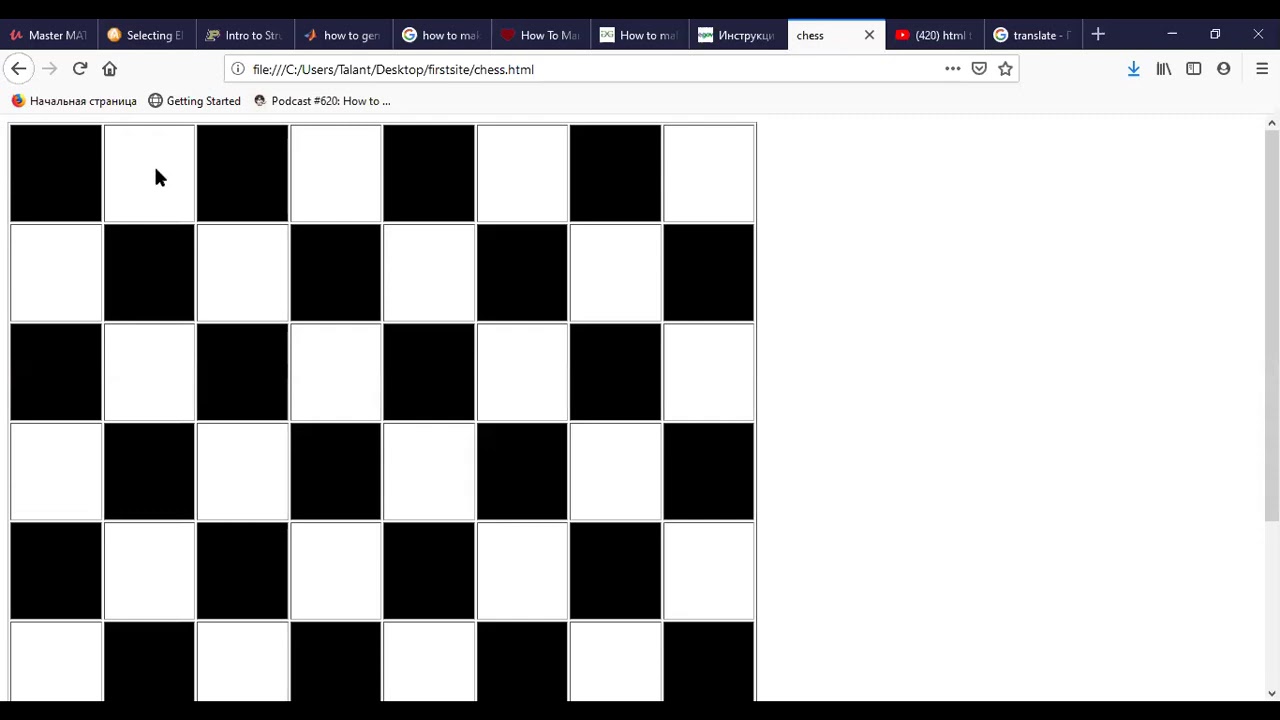Save page to Pocket icon
Viewport: 1280px width, 720px height.
point(979,69)
